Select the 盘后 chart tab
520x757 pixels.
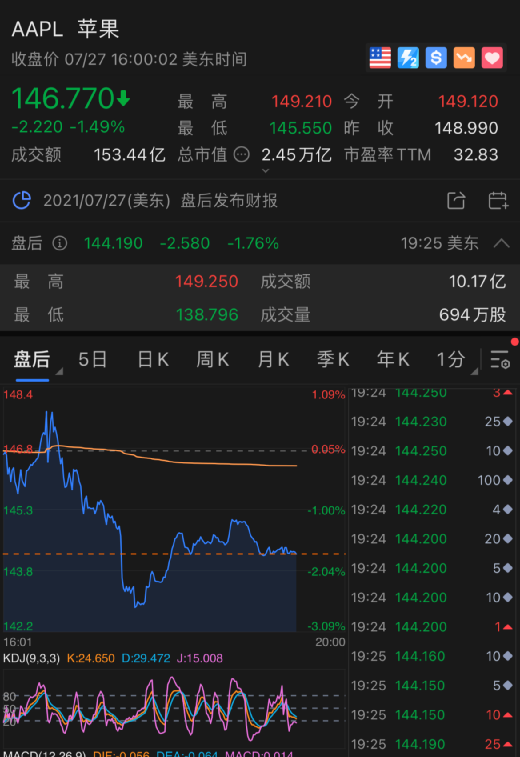[32, 360]
